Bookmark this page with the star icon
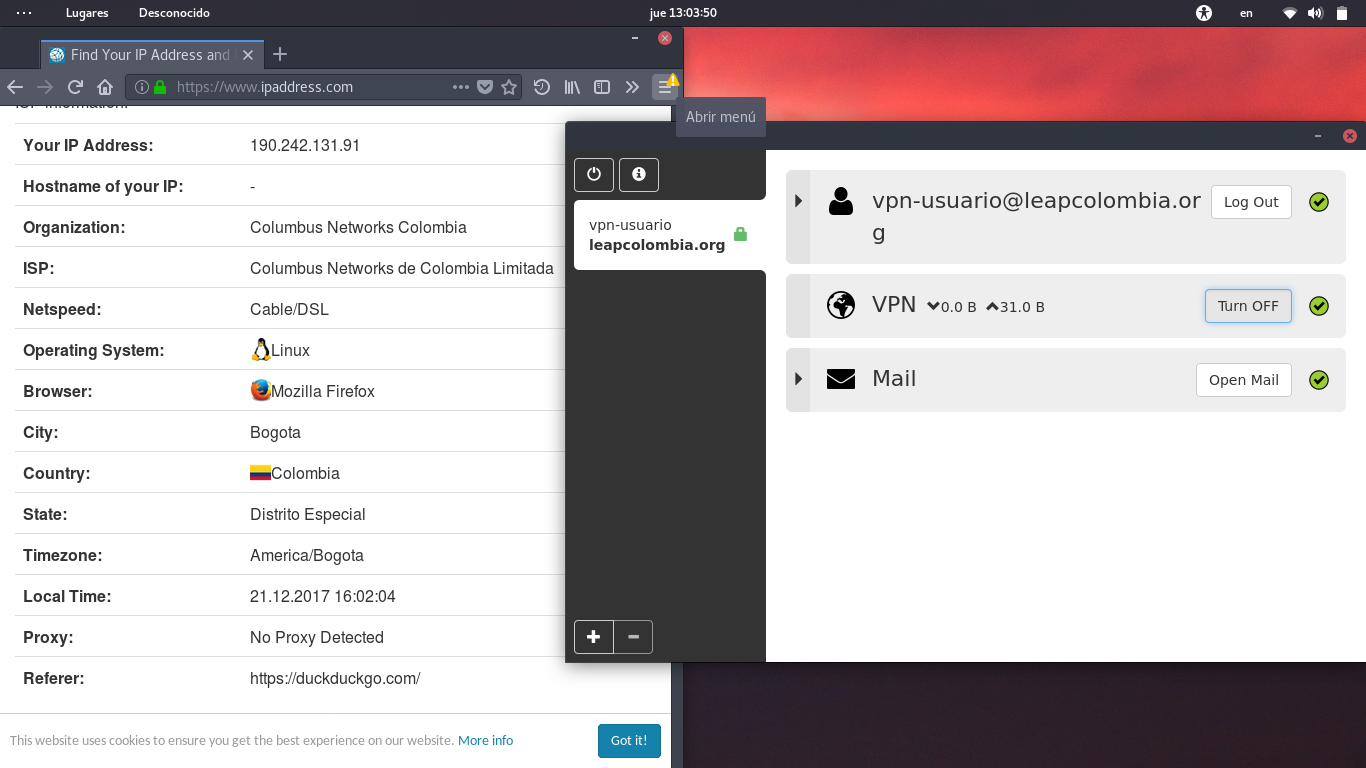The width and height of the screenshot is (1366, 768). click(509, 87)
